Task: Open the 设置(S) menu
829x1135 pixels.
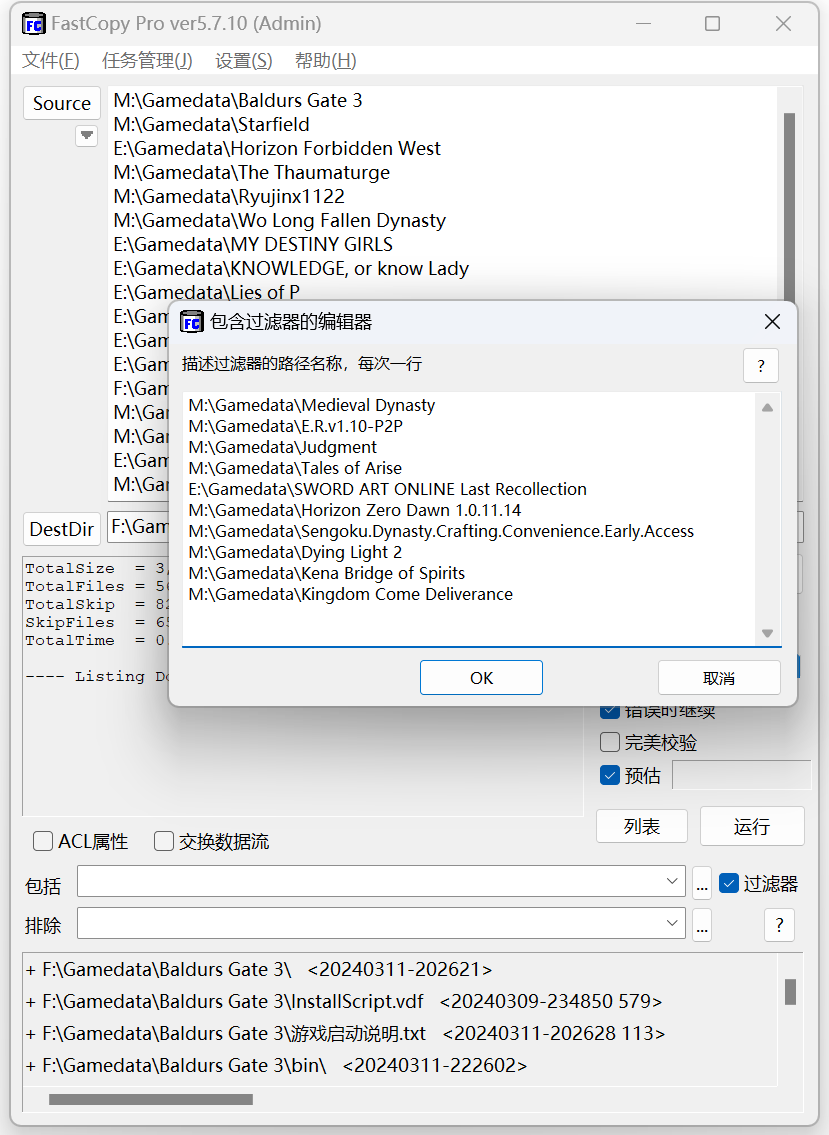Action: tap(243, 61)
